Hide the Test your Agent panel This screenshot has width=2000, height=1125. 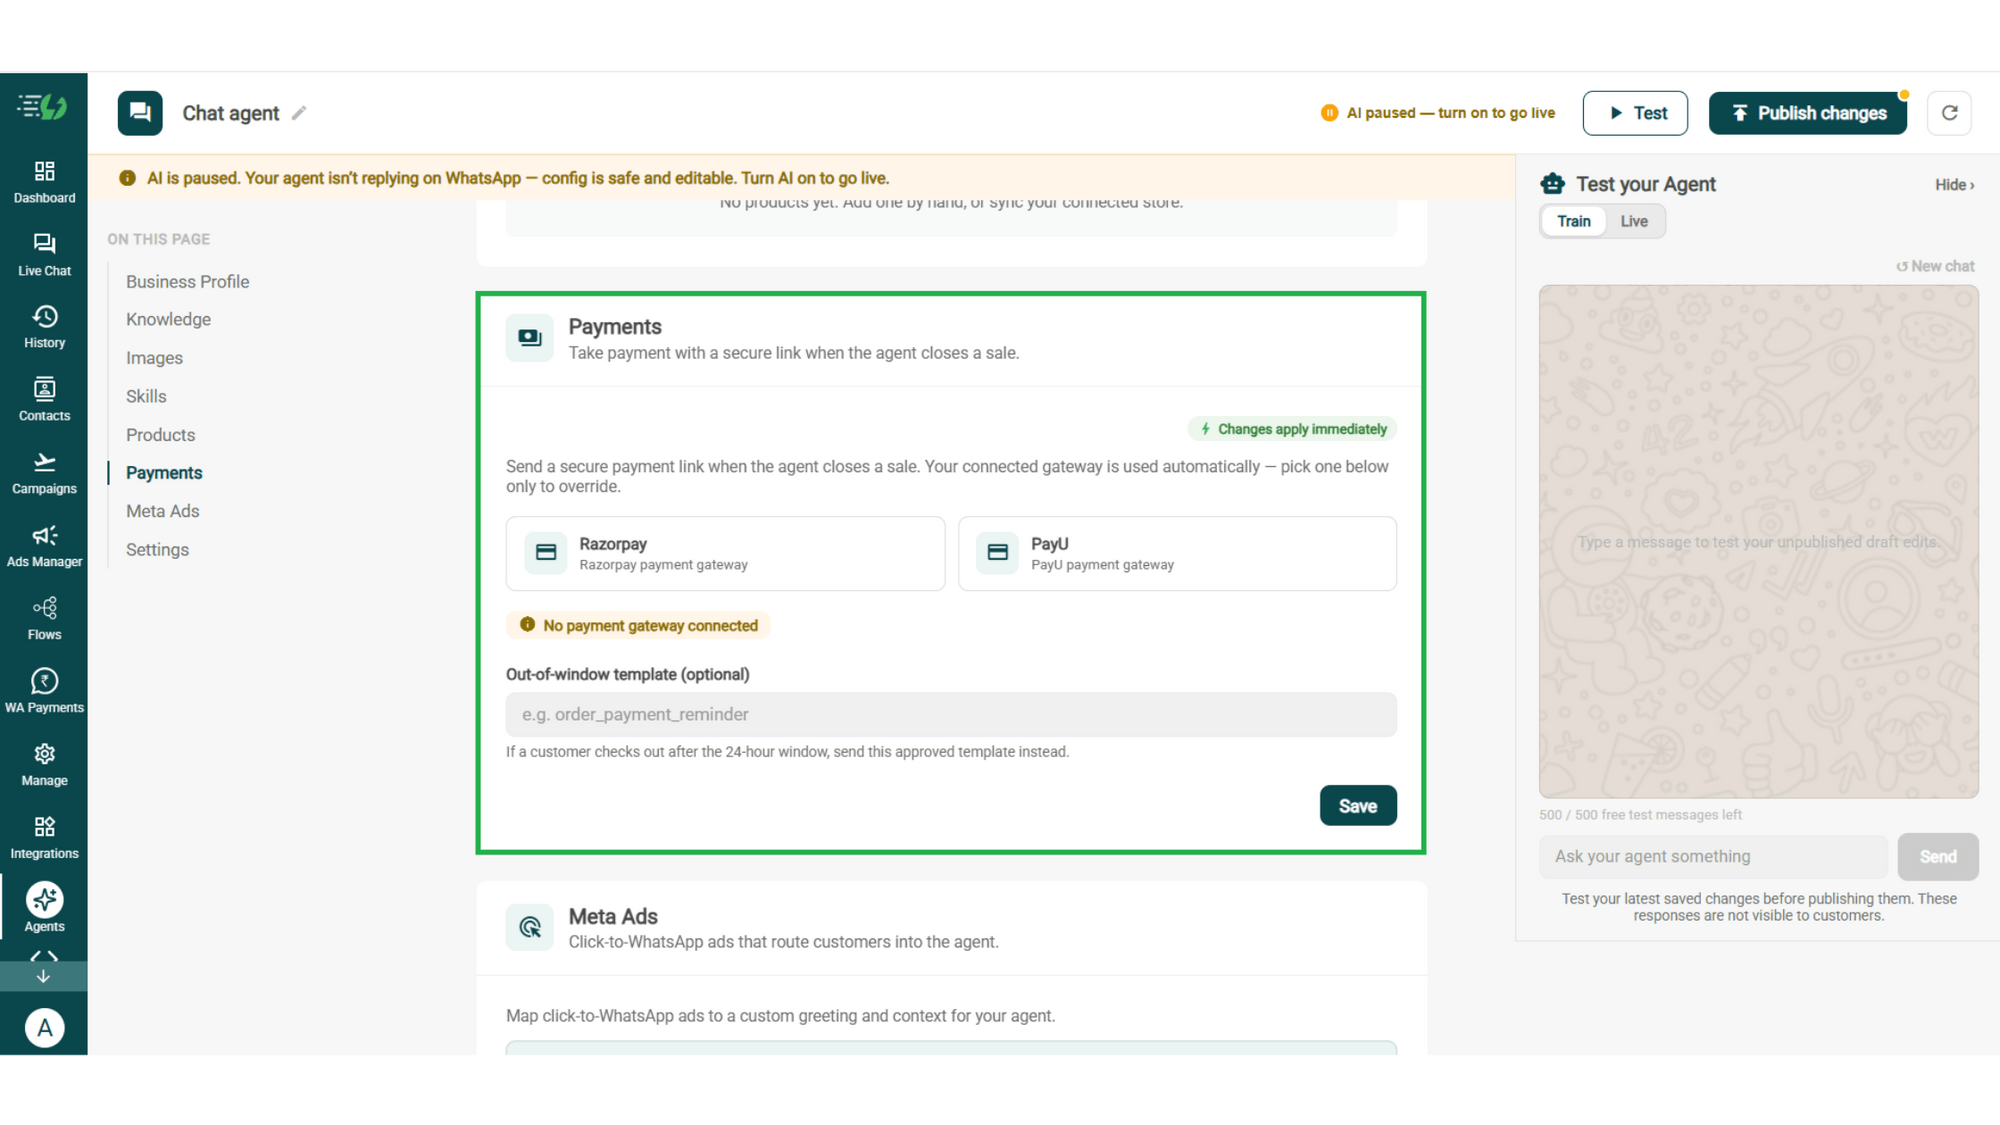[1954, 185]
